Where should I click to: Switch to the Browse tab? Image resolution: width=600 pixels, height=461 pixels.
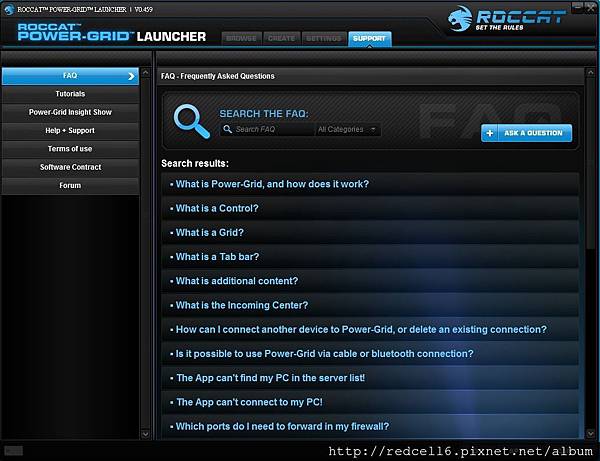click(241, 39)
